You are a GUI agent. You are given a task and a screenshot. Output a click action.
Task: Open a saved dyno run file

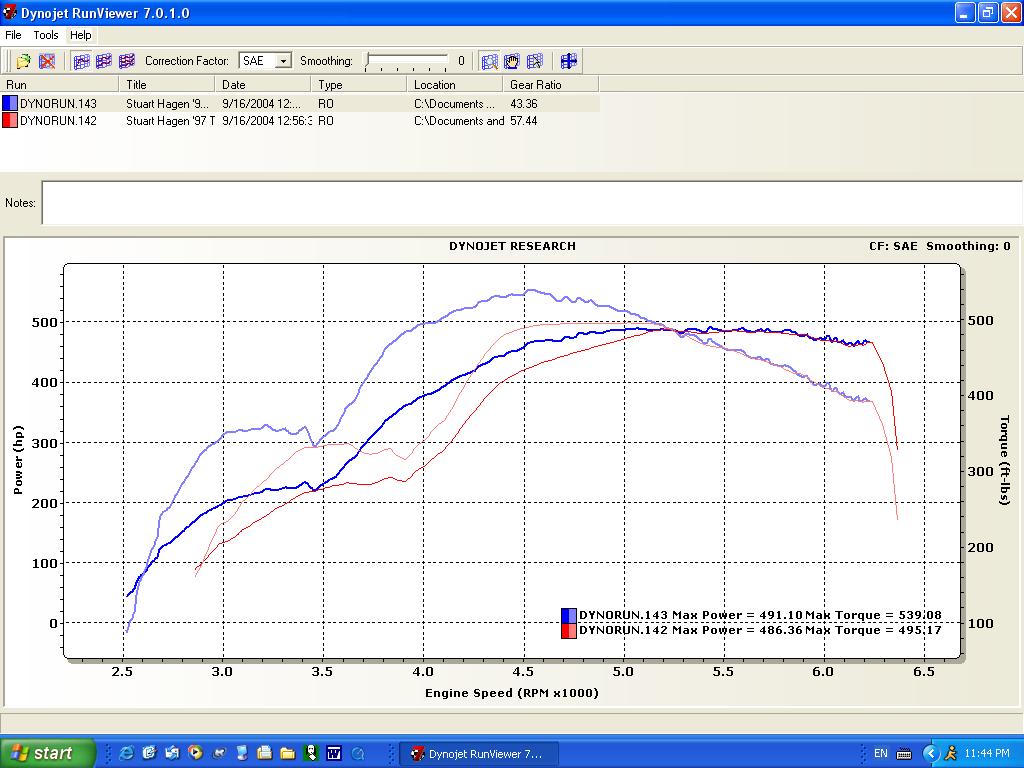click(x=22, y=61)
